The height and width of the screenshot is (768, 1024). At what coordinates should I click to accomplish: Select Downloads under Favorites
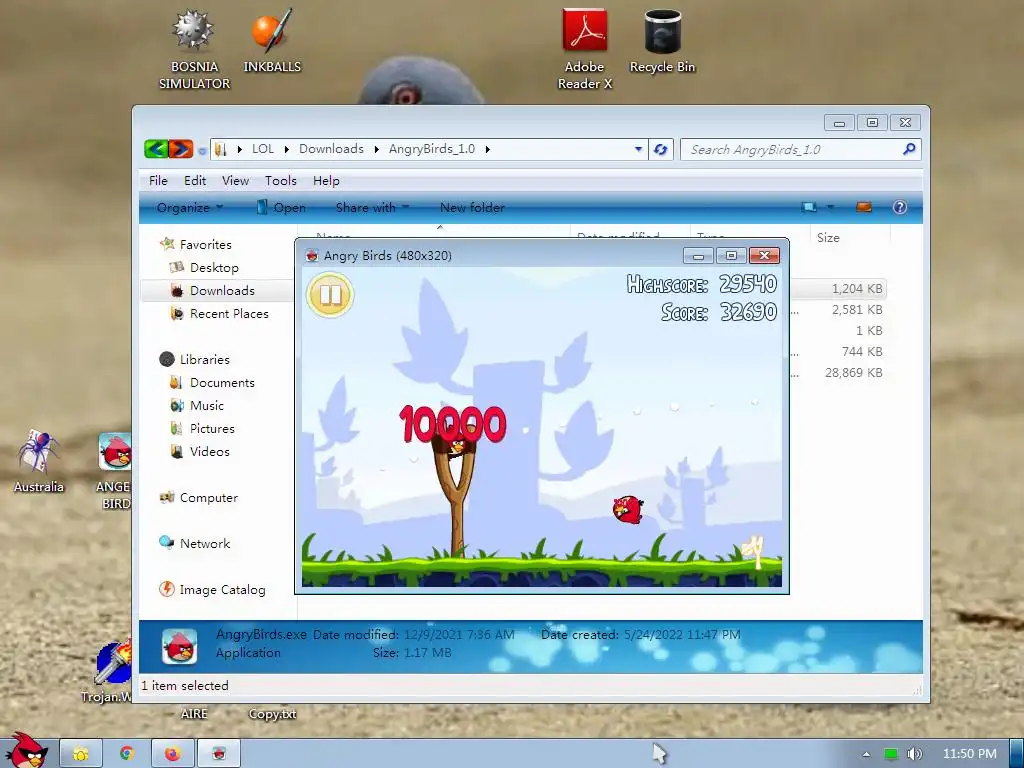point(222,291)
